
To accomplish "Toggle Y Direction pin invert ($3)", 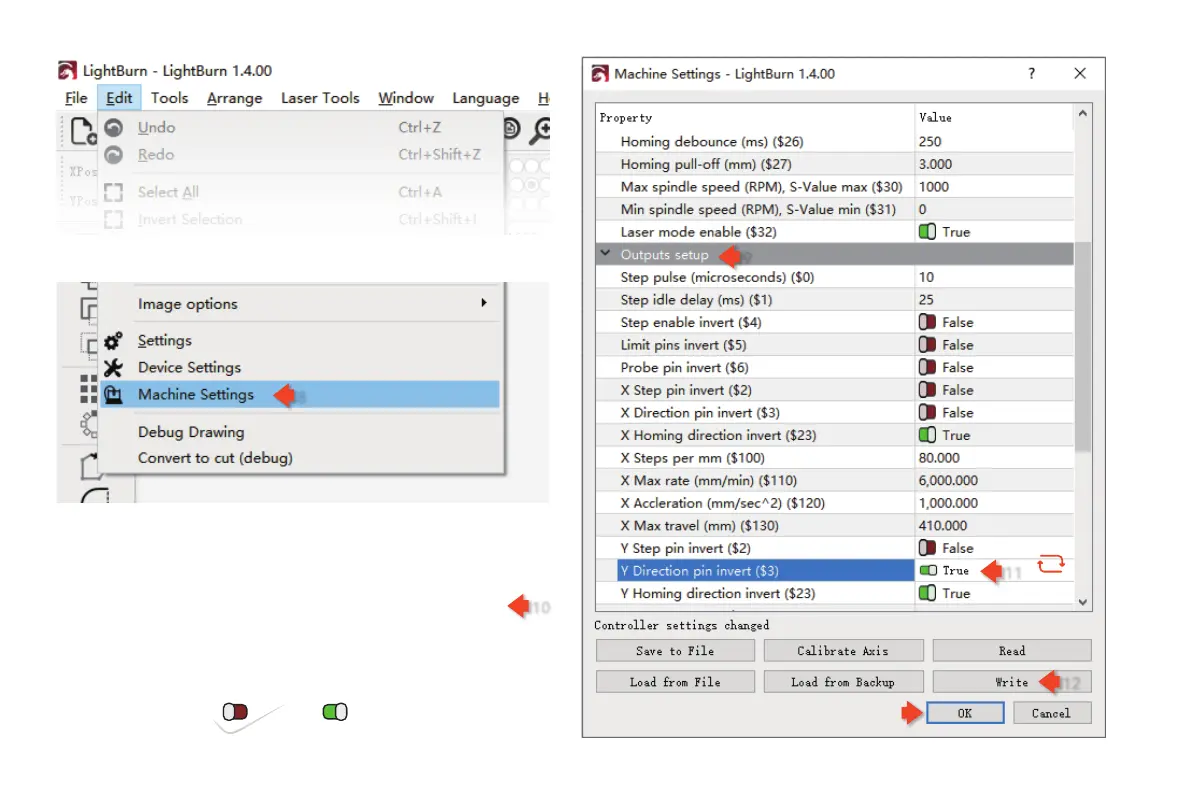I will tap(927, 571).
